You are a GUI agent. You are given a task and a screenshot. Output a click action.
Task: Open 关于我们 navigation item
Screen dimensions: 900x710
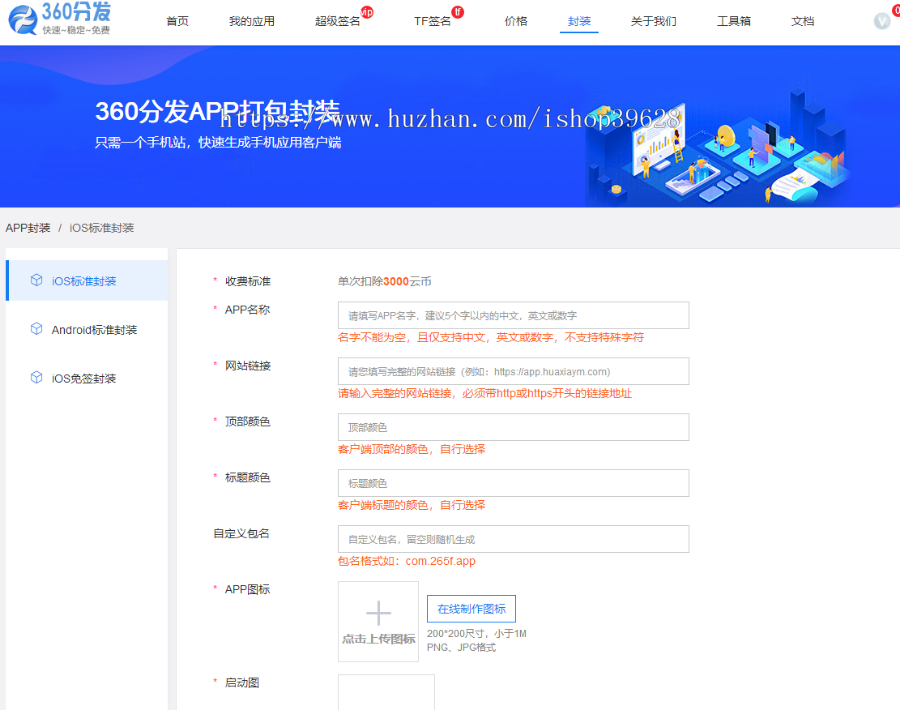pos(653,21)
